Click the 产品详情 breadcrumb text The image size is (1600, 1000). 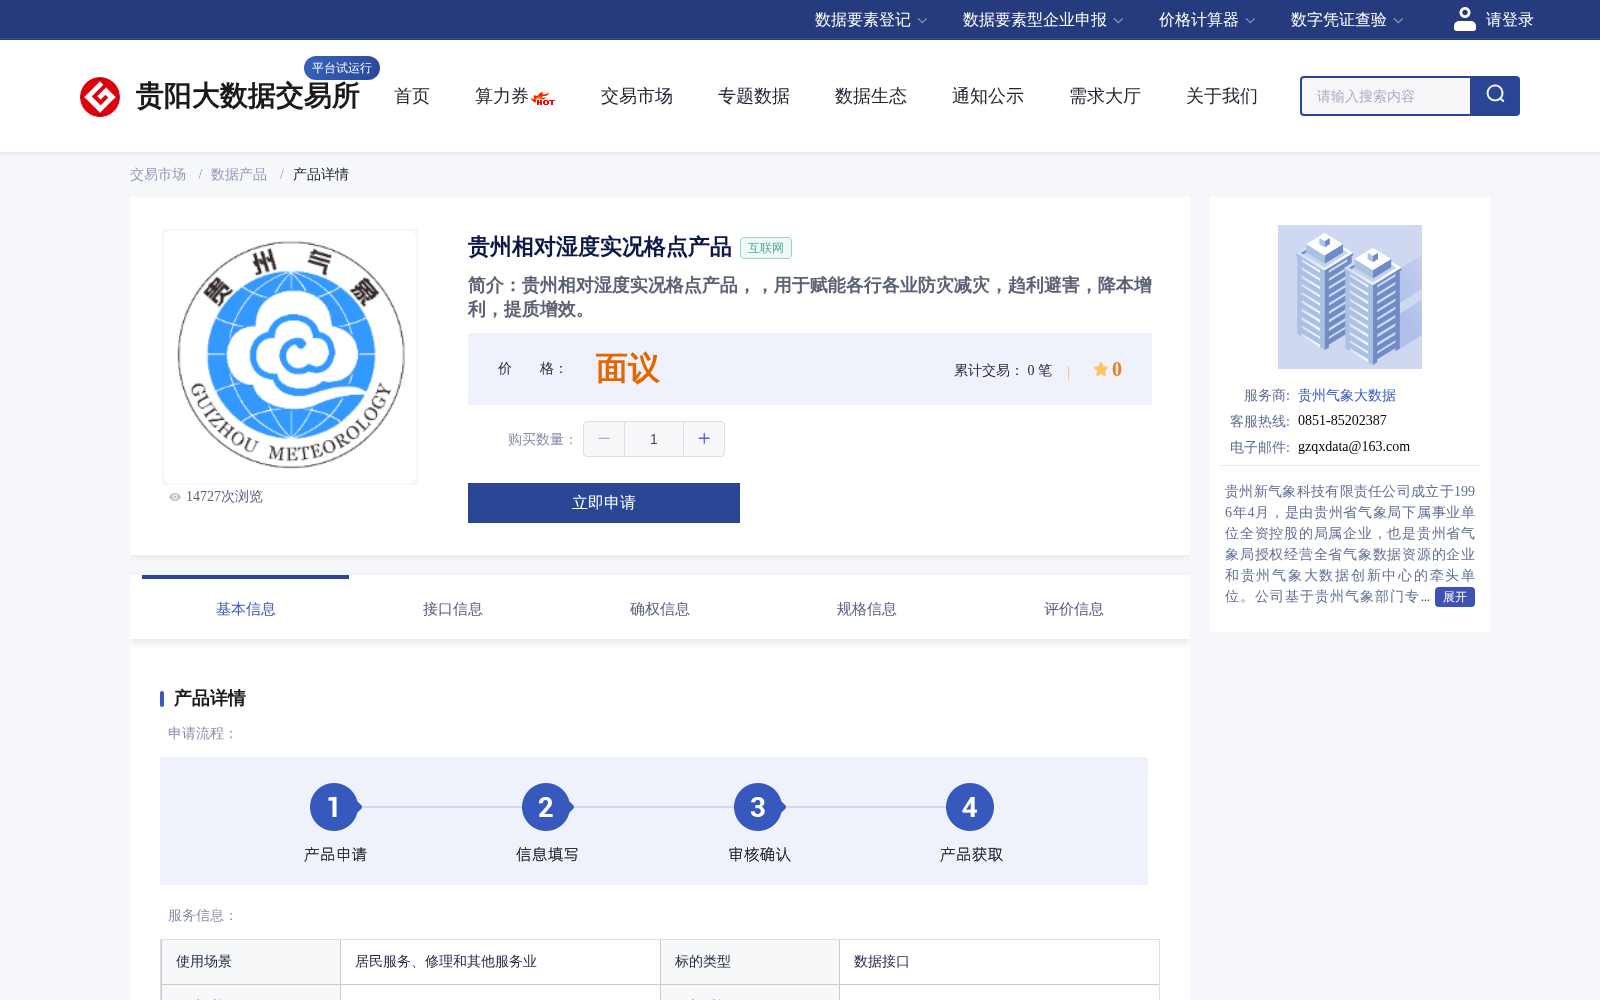coord(321,174)
